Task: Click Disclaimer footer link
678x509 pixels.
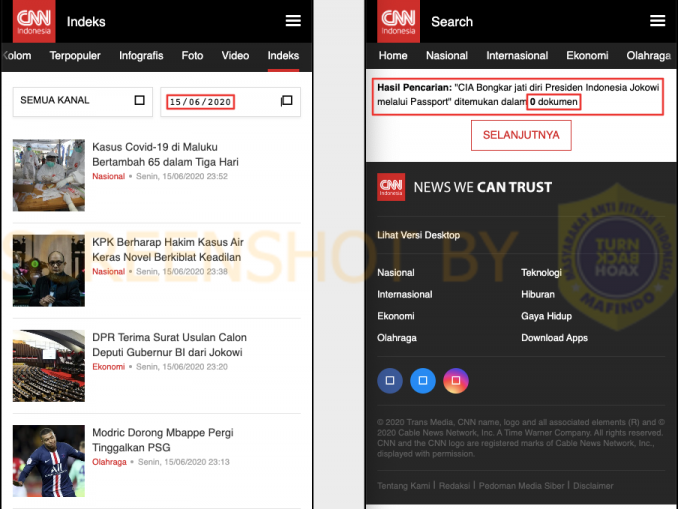Action: point(593,486)
